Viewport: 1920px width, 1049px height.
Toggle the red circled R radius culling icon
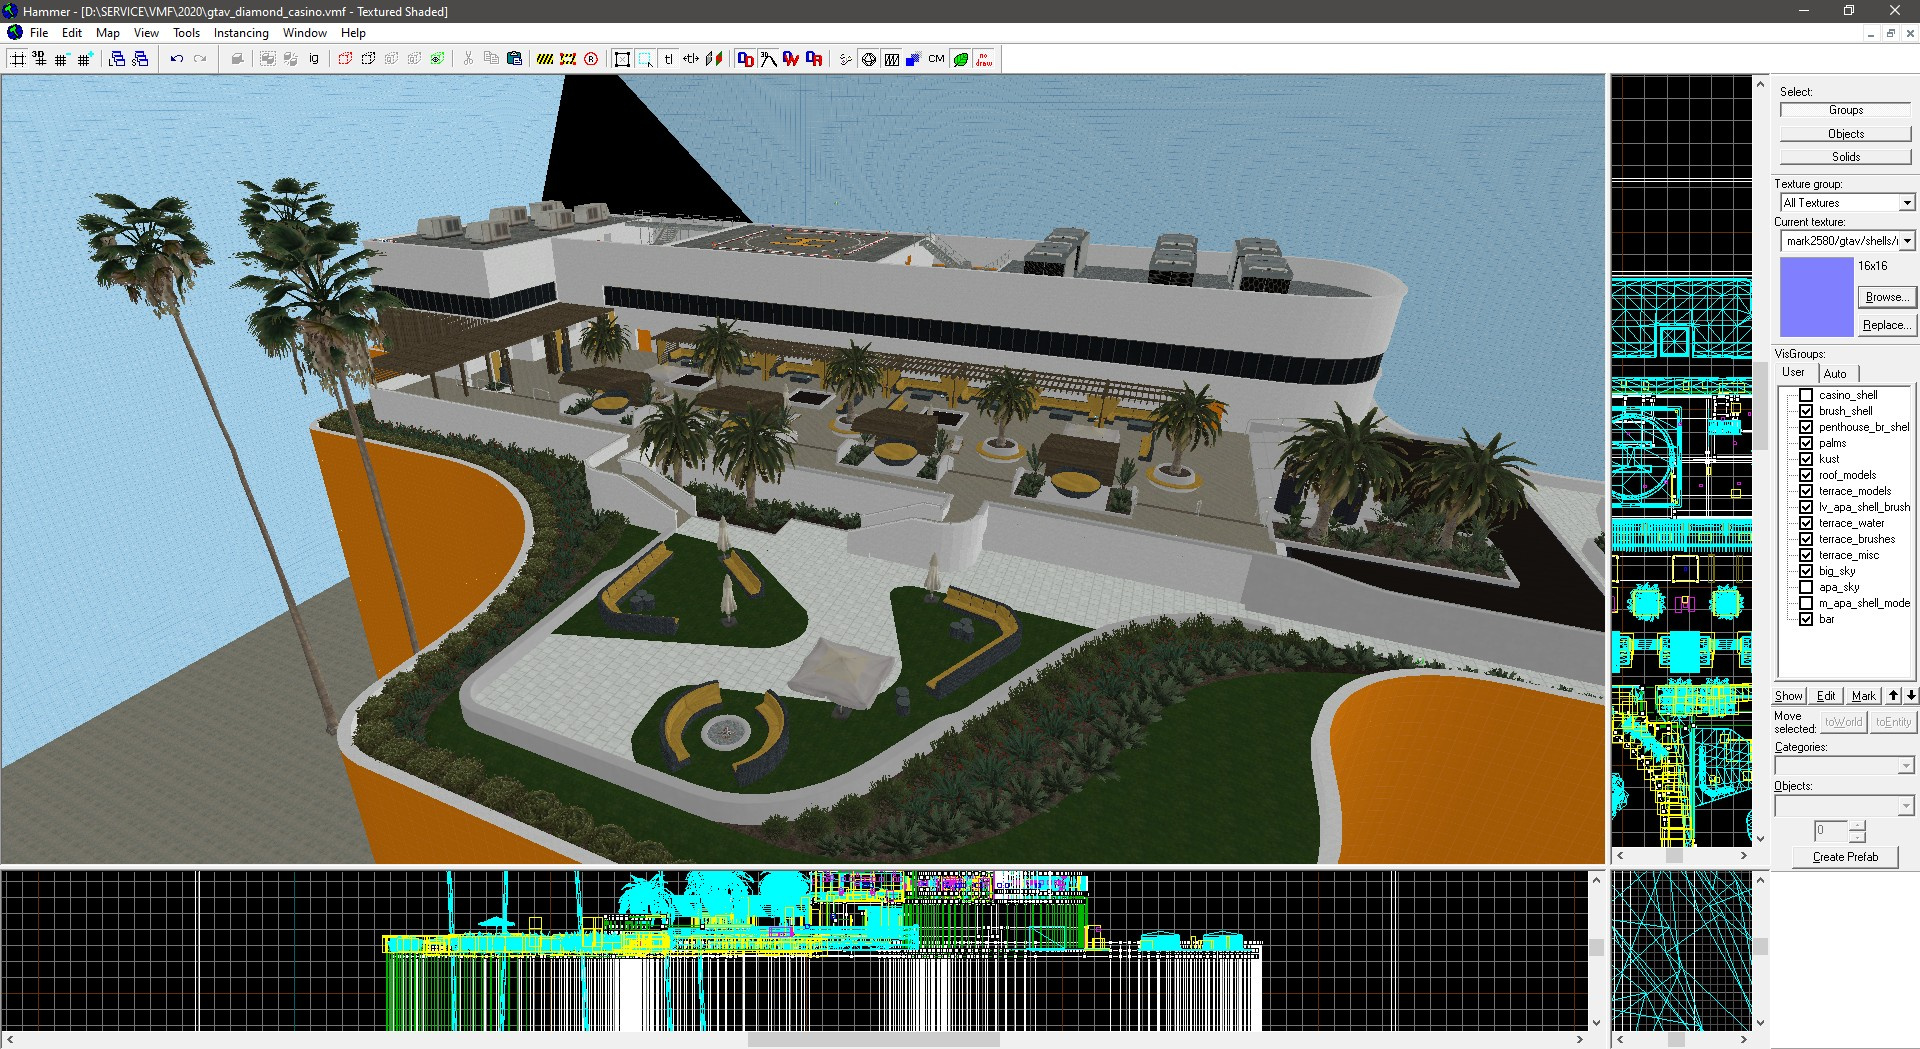pyautogui.click(x=591, y=59)
